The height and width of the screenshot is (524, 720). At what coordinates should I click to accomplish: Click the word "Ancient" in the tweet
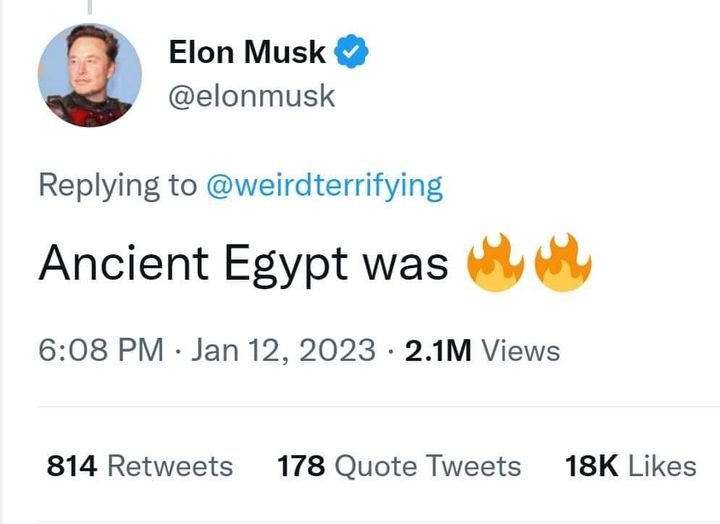click(x=124, y=262)
